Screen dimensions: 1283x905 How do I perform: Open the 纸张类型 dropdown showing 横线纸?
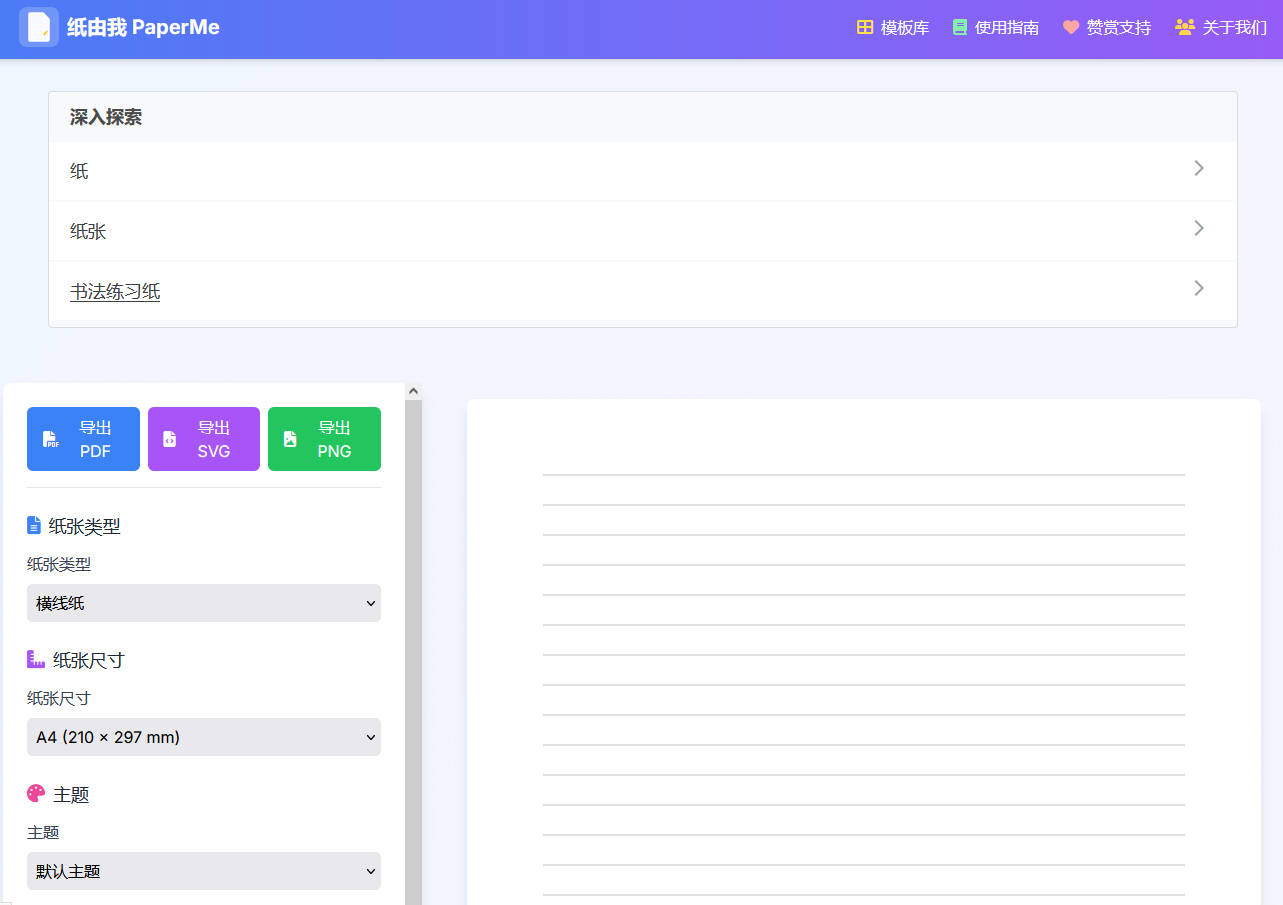coord(204,603)
